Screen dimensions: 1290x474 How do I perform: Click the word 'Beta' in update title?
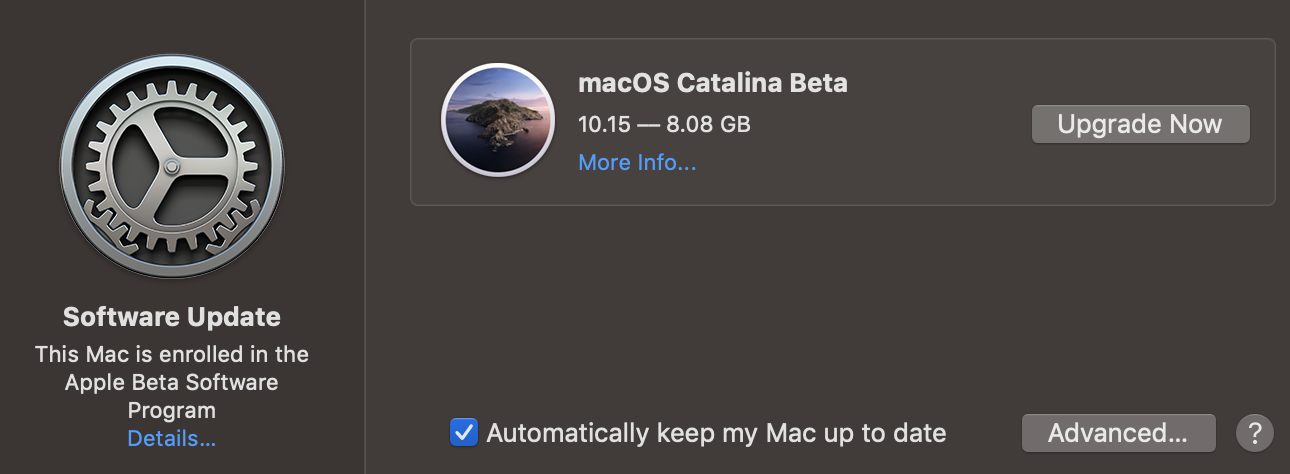[x=821, y=83]
